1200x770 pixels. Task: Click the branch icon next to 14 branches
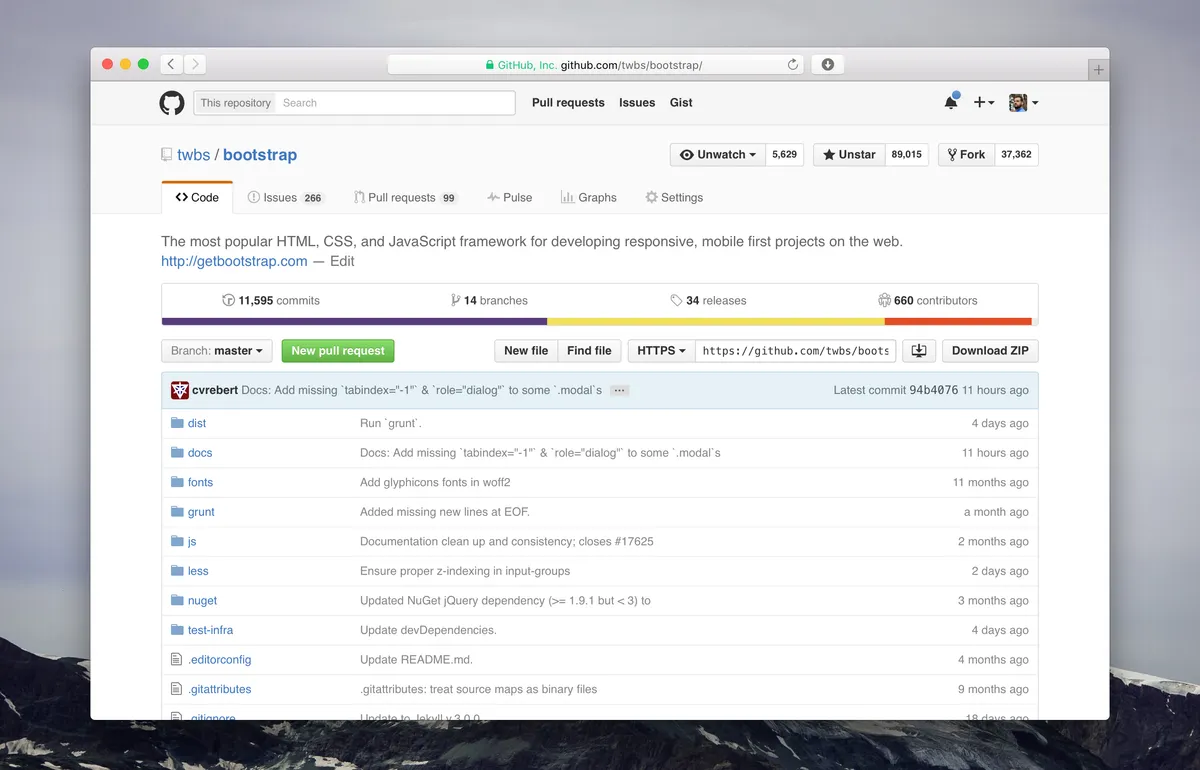pos(456,300)
